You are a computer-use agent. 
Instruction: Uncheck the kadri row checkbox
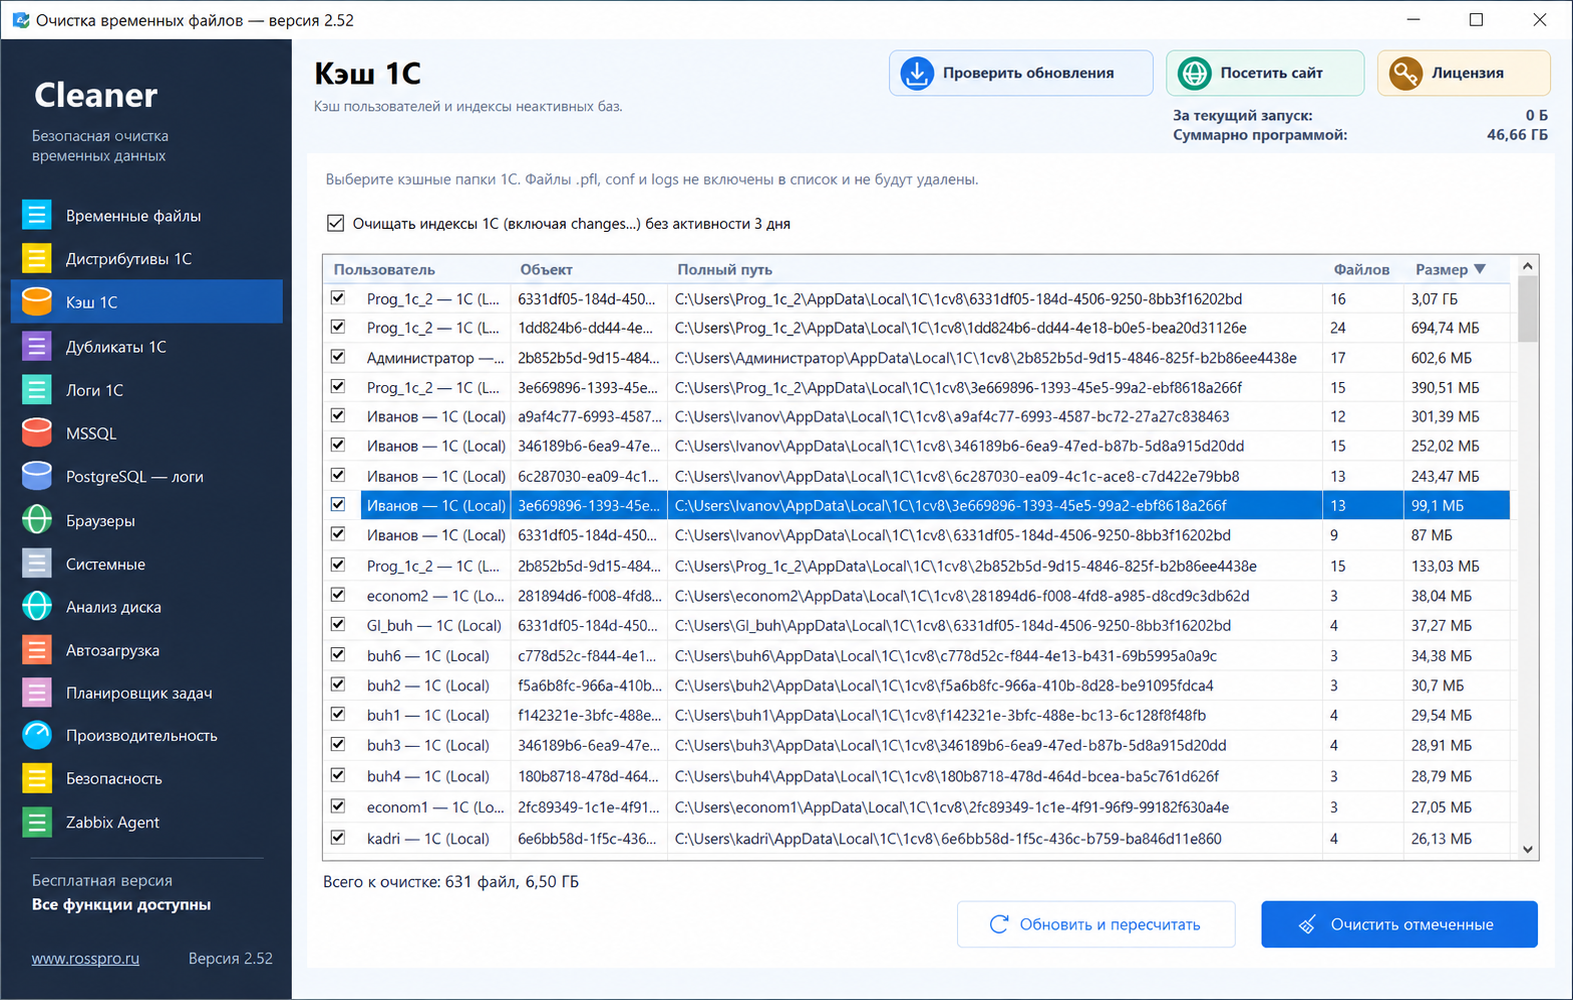click(338, 838)
